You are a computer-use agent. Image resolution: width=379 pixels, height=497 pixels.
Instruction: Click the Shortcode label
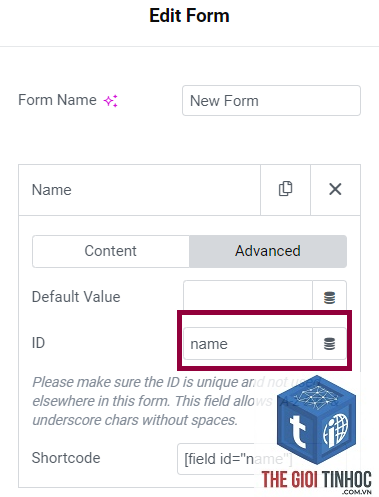click(x=66, y=458)
